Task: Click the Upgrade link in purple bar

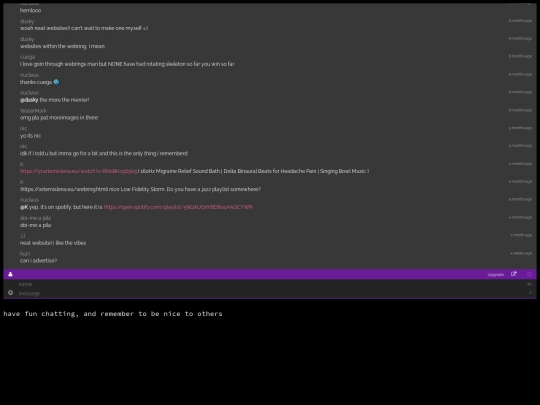Action: click(x=496, y=274)
